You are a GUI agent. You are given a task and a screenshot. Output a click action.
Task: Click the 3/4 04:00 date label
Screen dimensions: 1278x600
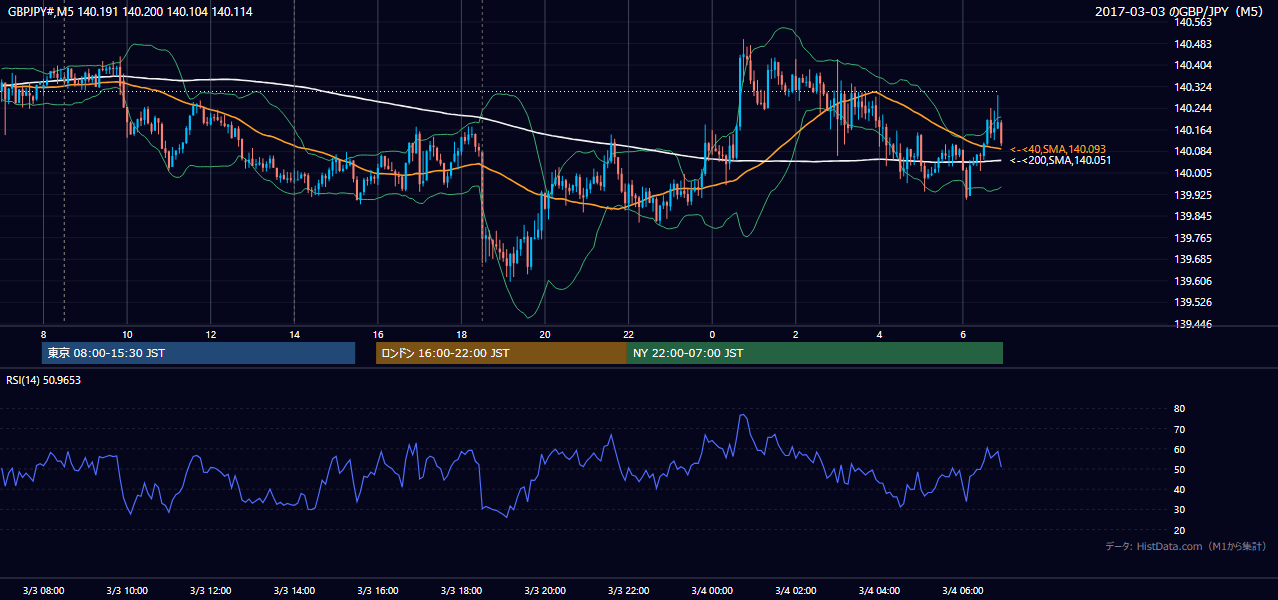(879, 590)
